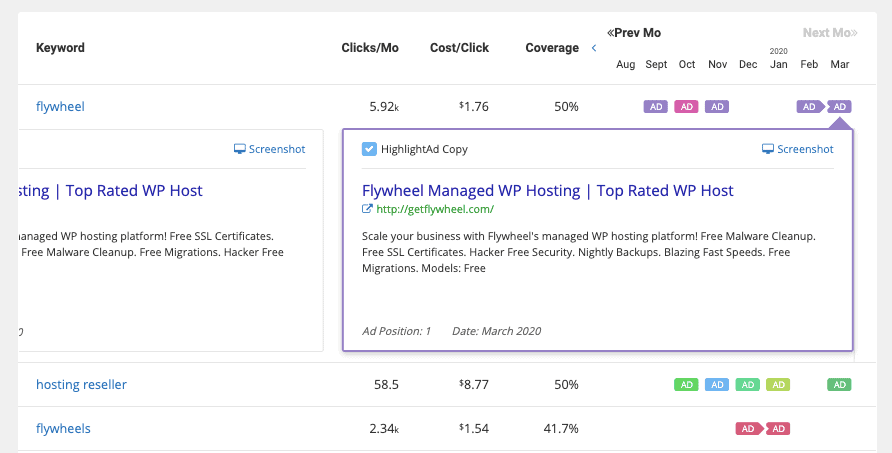892x453 pixels.
Task: Go to previous months with Prev Mo
Action: (x=634, y=33)
